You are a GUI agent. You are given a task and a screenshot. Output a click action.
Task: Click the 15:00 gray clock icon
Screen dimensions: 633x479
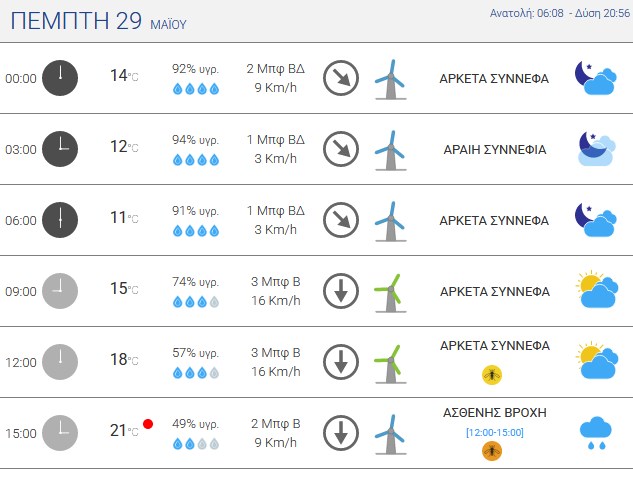(60, 433)
